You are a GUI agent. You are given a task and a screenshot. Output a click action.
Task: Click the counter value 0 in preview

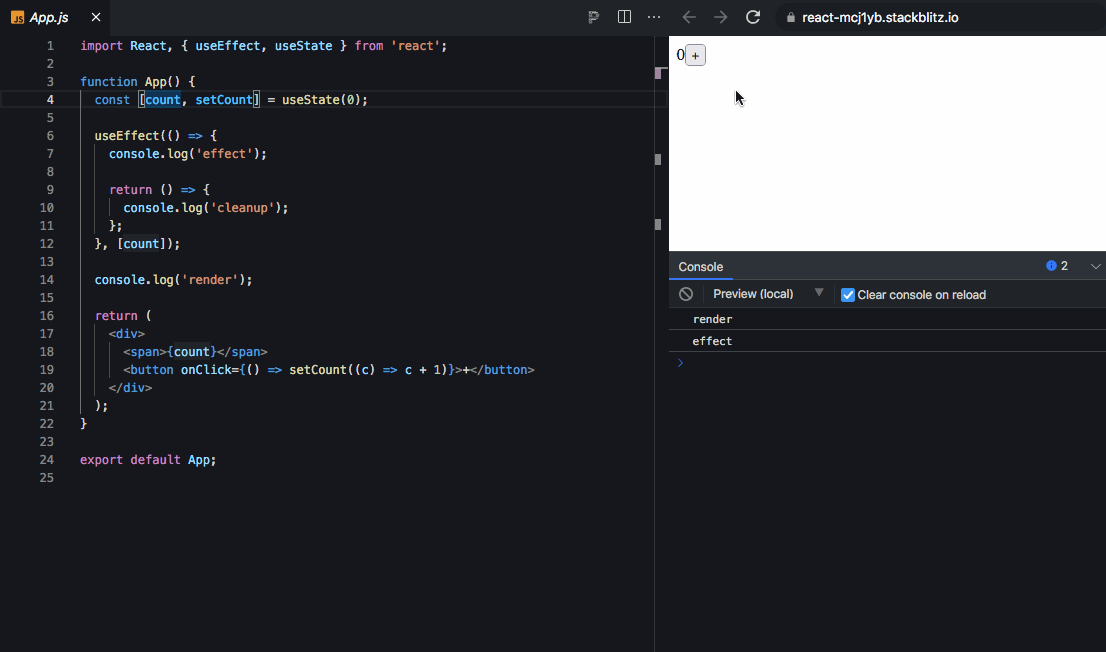pyautogui.click(x=680, y=54)
